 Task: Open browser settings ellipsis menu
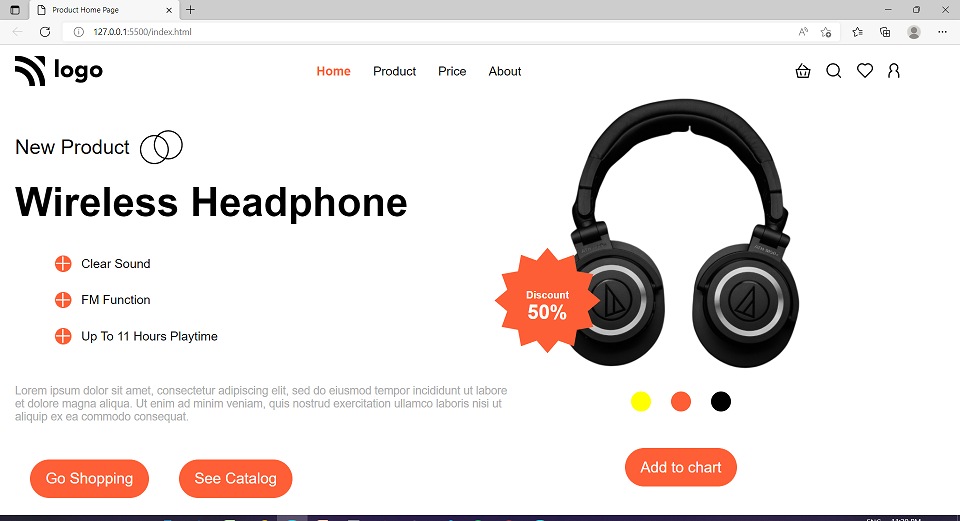[942, 32]
